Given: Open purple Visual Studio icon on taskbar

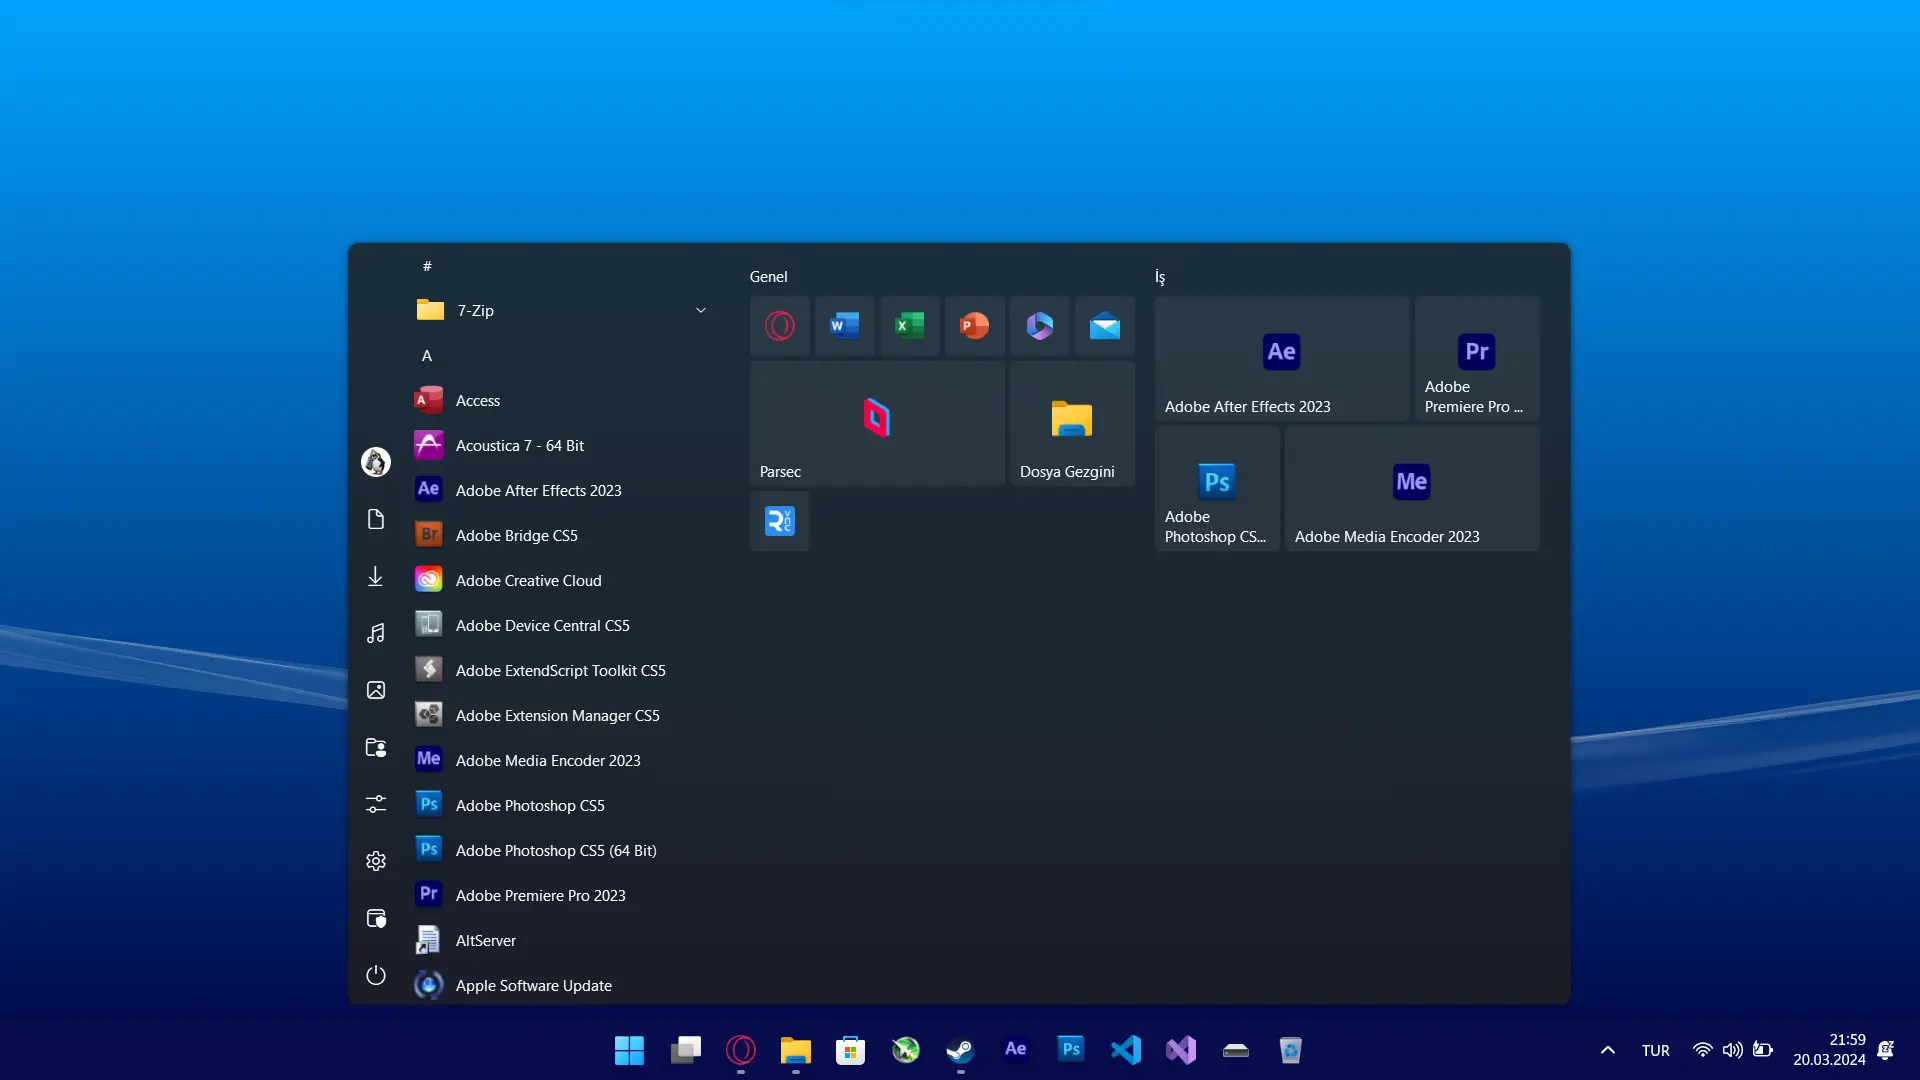Looking at the screenshot, I should pos(1181,1050).
